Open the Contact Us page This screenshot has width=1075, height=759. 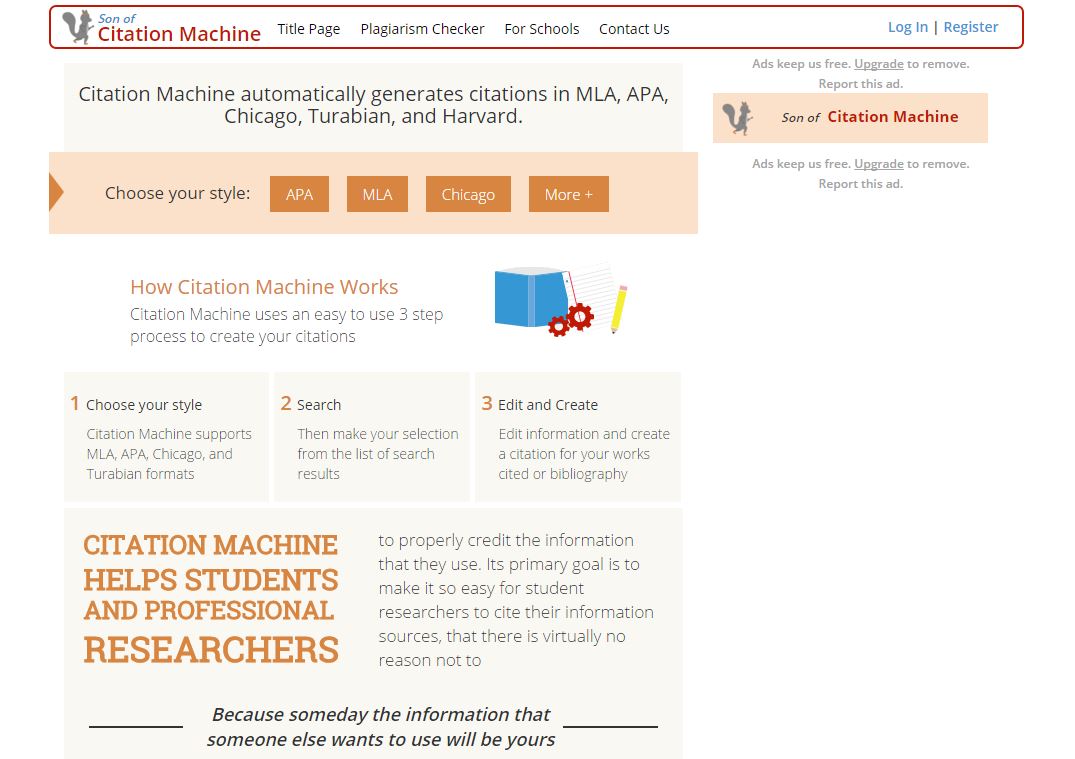pyautogui.click(x=634, y=29)
